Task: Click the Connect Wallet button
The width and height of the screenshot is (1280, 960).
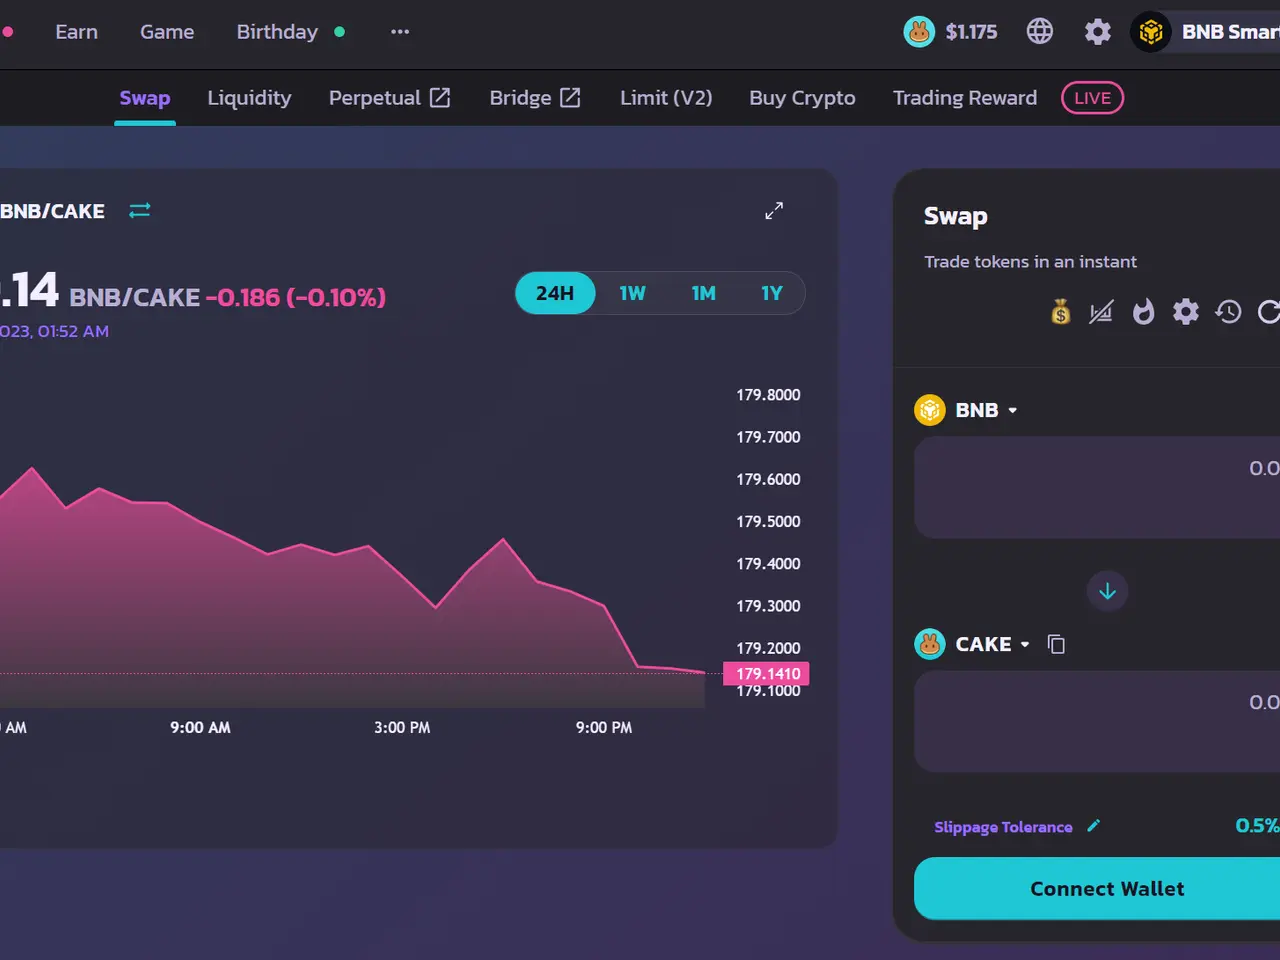Action: tap(1106, 889)
